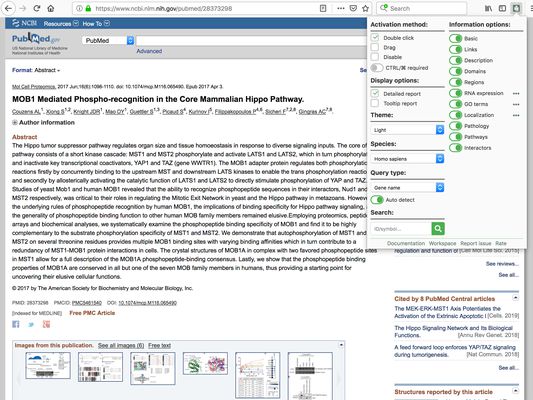
Task: Click See all images (6) link
Action: click(x=121, y=345)
